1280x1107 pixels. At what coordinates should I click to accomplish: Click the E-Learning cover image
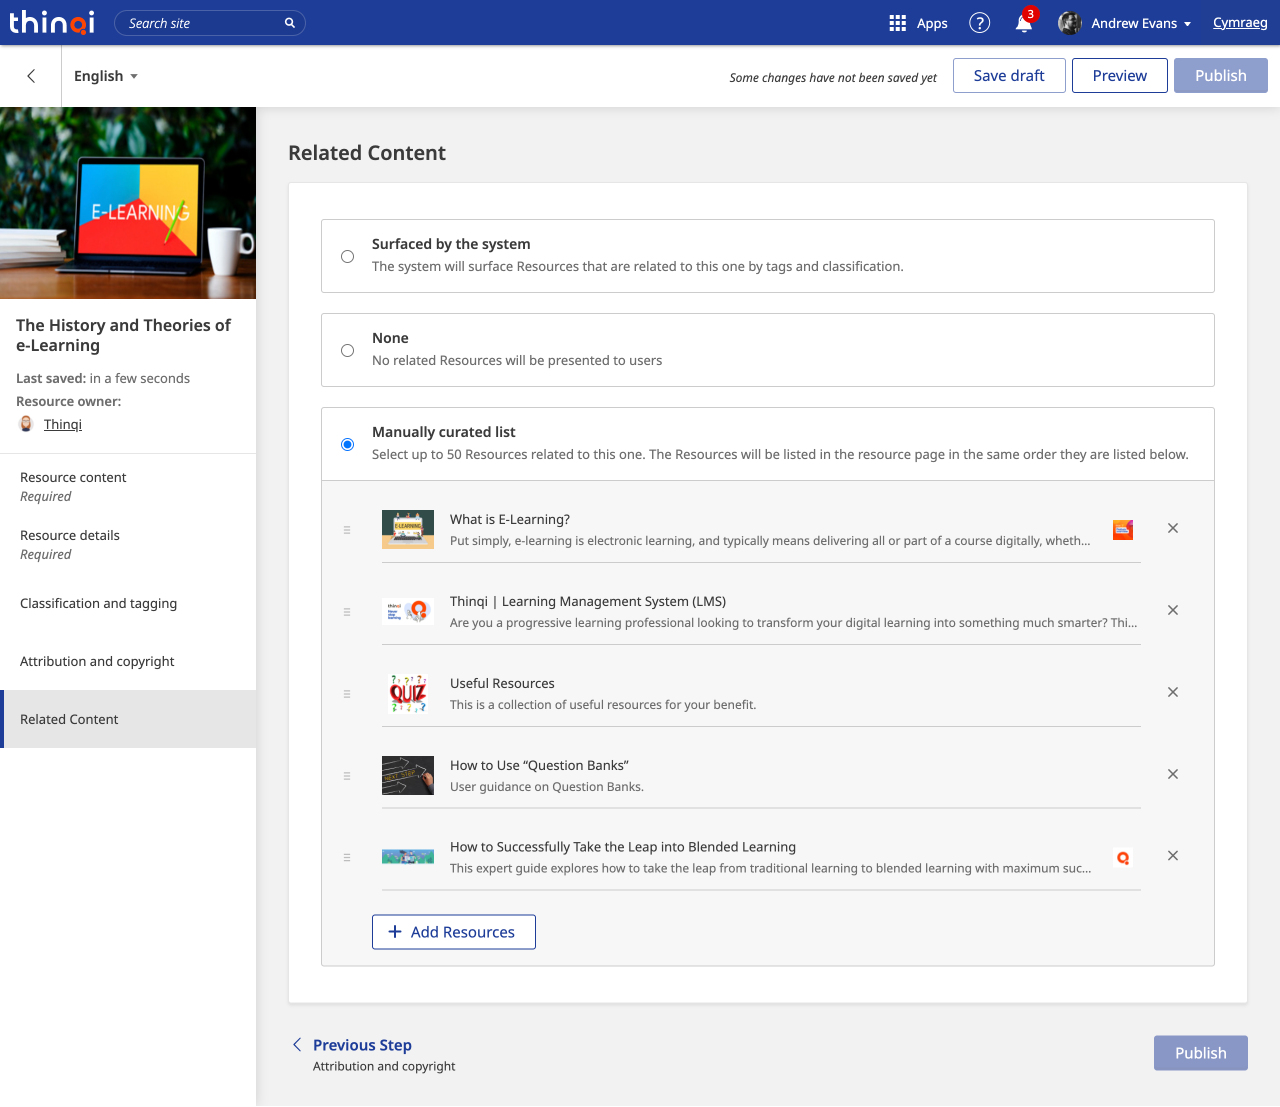click(x=128, y=203)
